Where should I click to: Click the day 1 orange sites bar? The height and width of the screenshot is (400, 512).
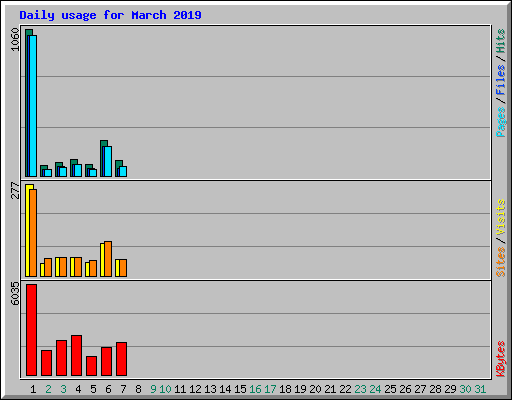coord(33,233)
